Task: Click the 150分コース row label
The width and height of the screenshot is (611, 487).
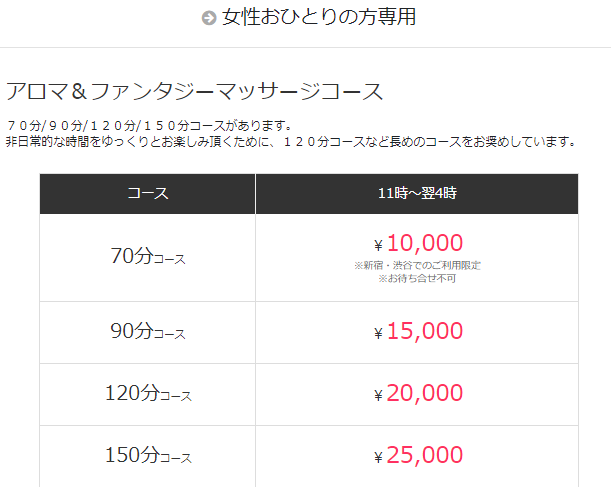Action: tap(148, 456)
